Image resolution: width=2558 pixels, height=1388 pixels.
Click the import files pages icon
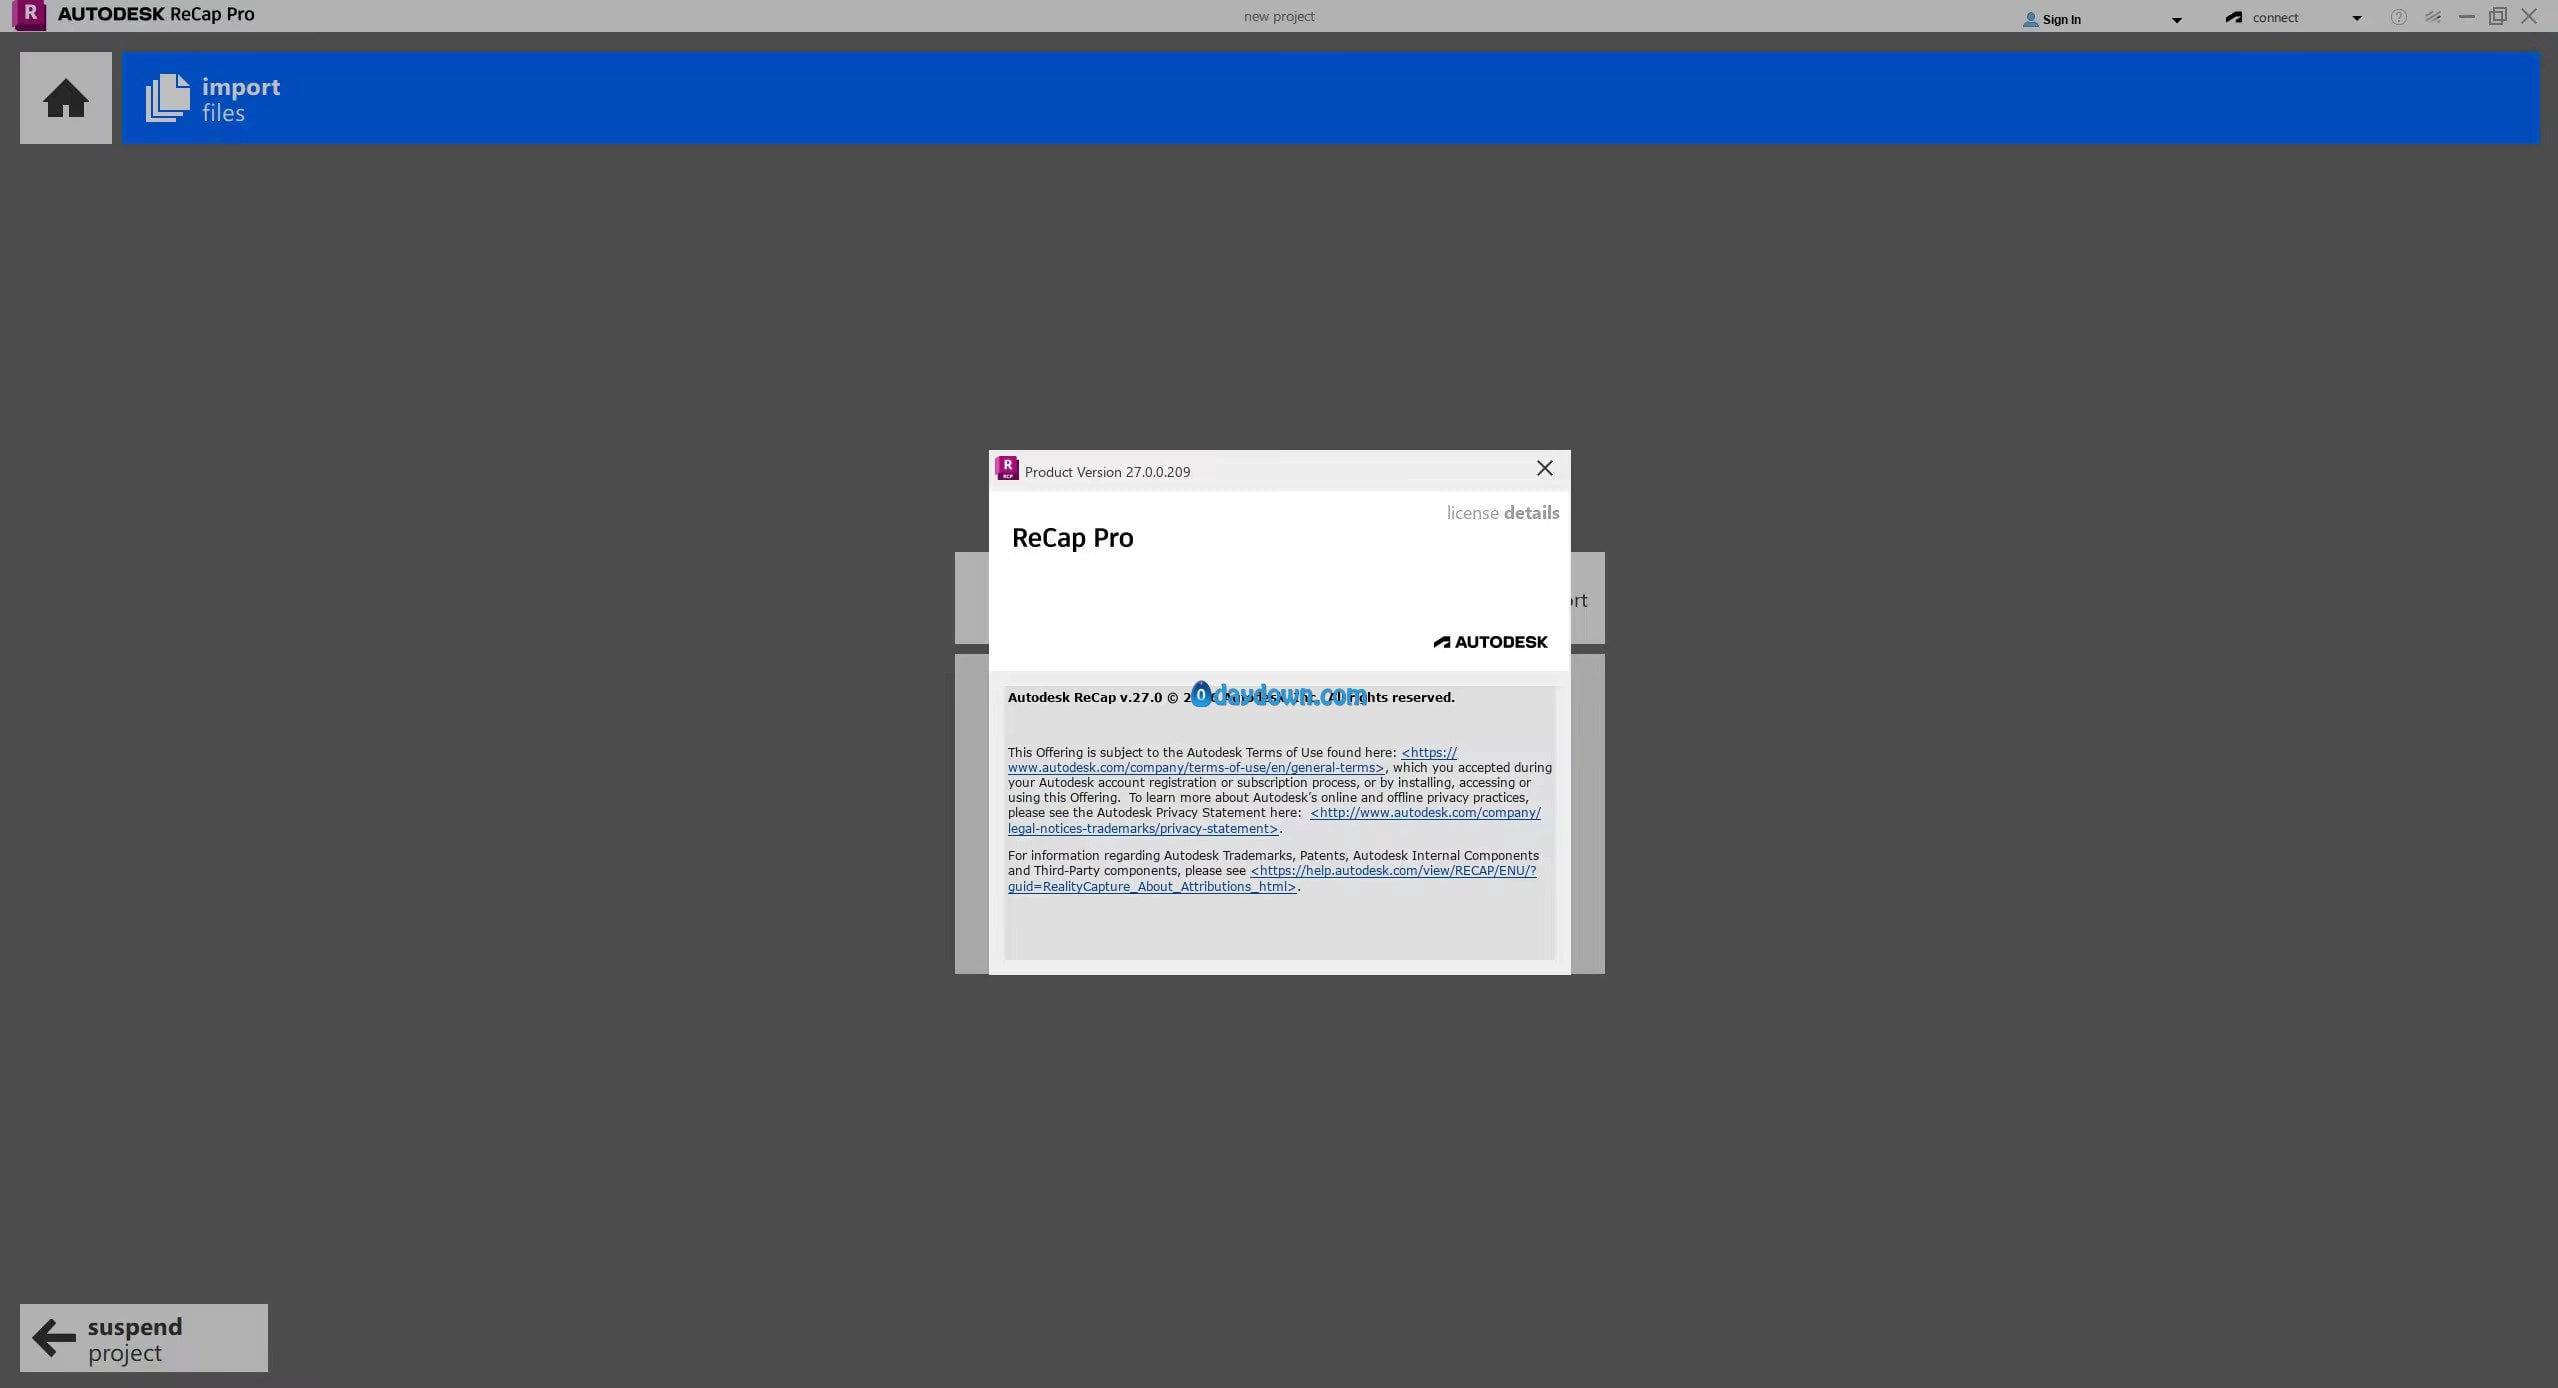[x=167, y=98]
